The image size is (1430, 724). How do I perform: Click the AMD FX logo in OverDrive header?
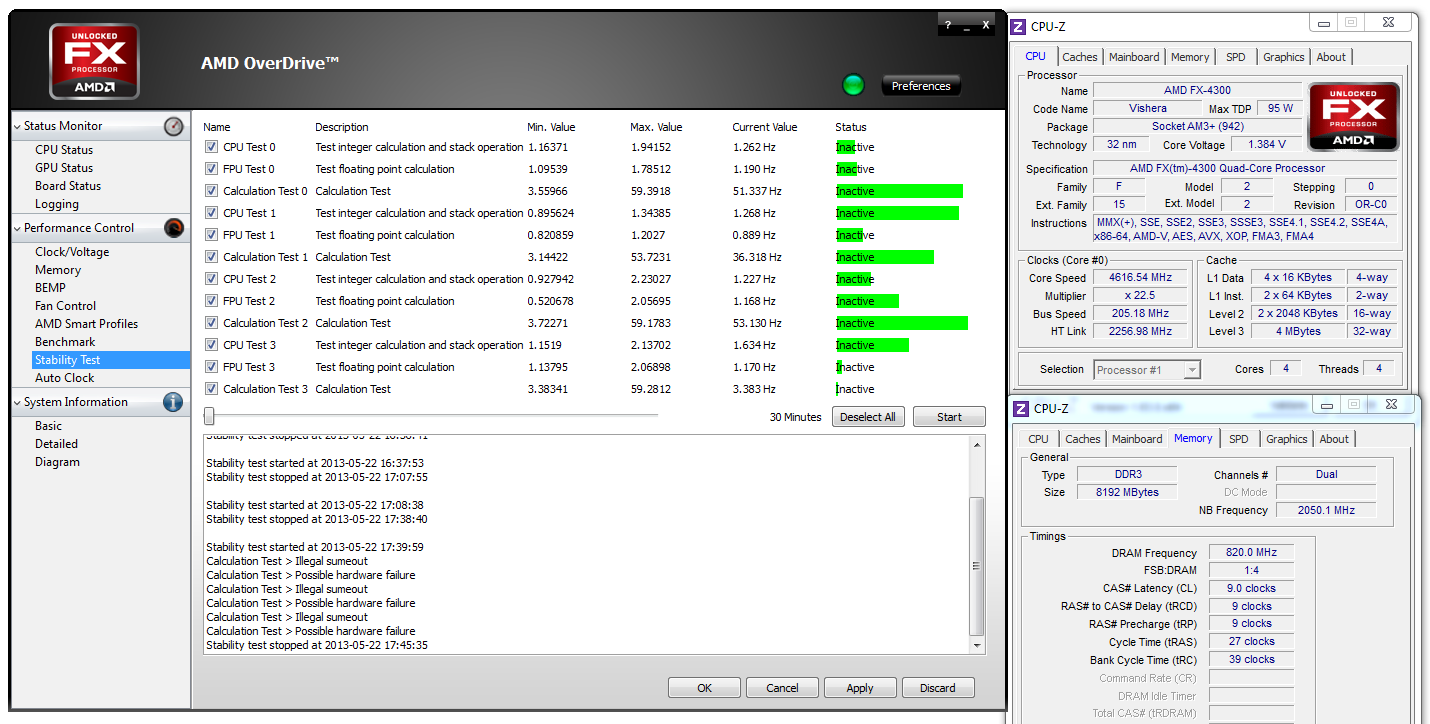coord(94,62)
